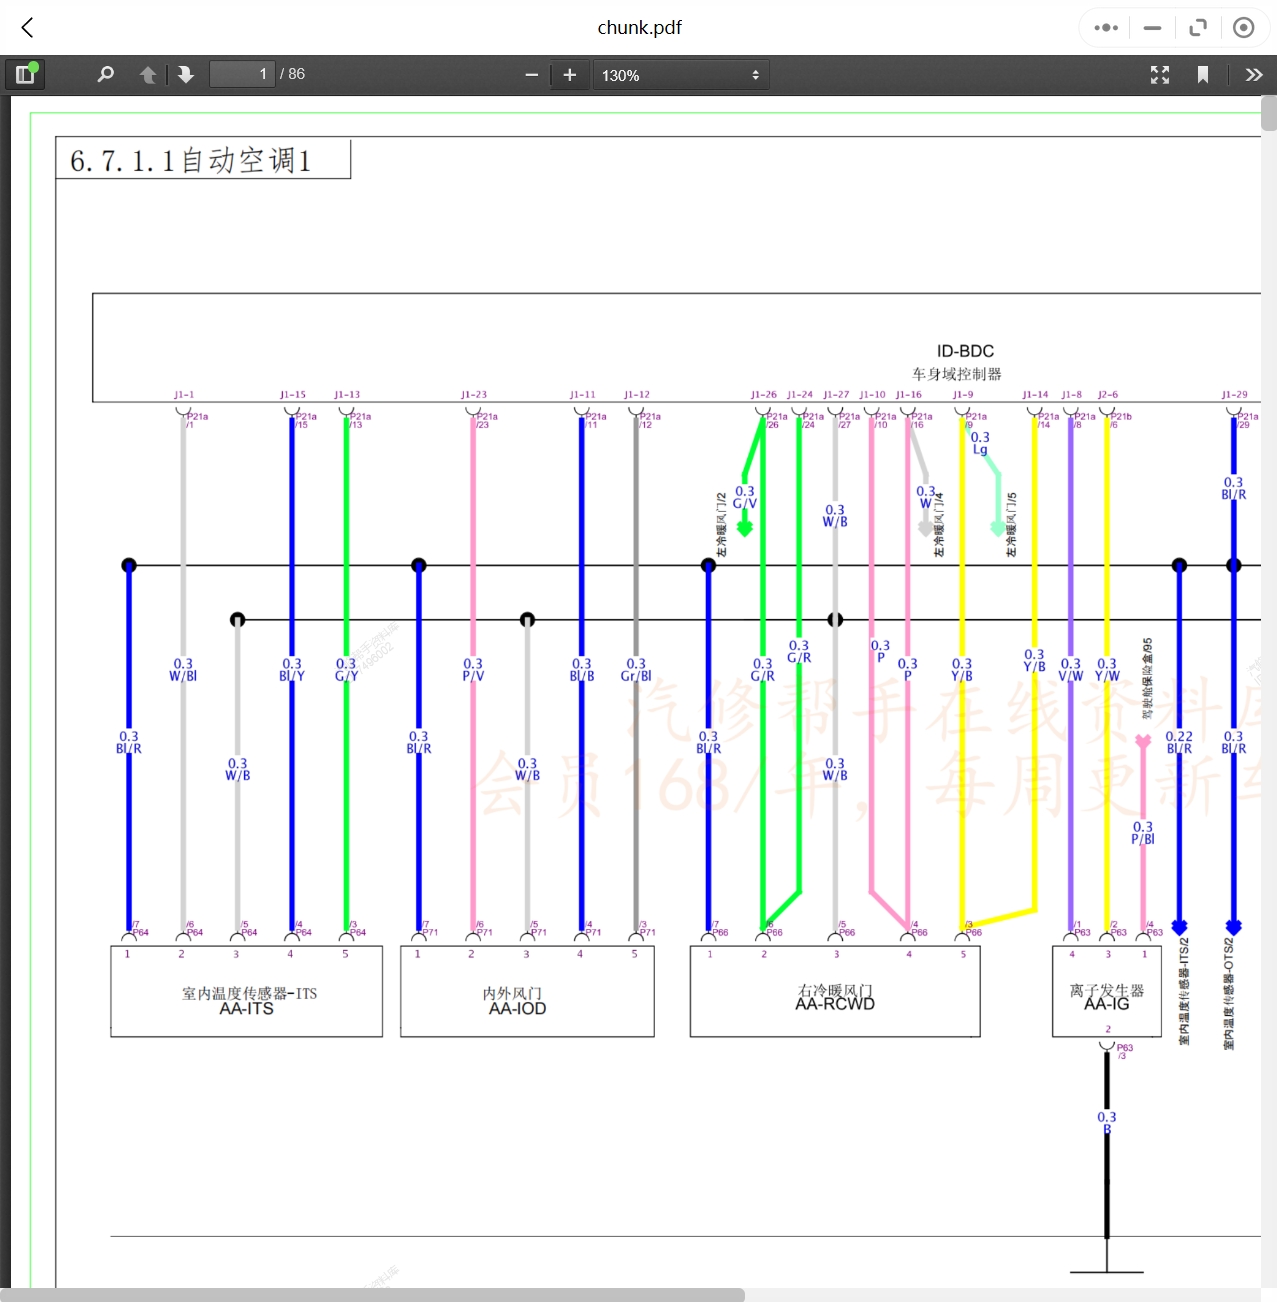This screenshot has width=1277, height=1302.
Task: Open the zoom level dropdown showing 130%
Action: 681,74
